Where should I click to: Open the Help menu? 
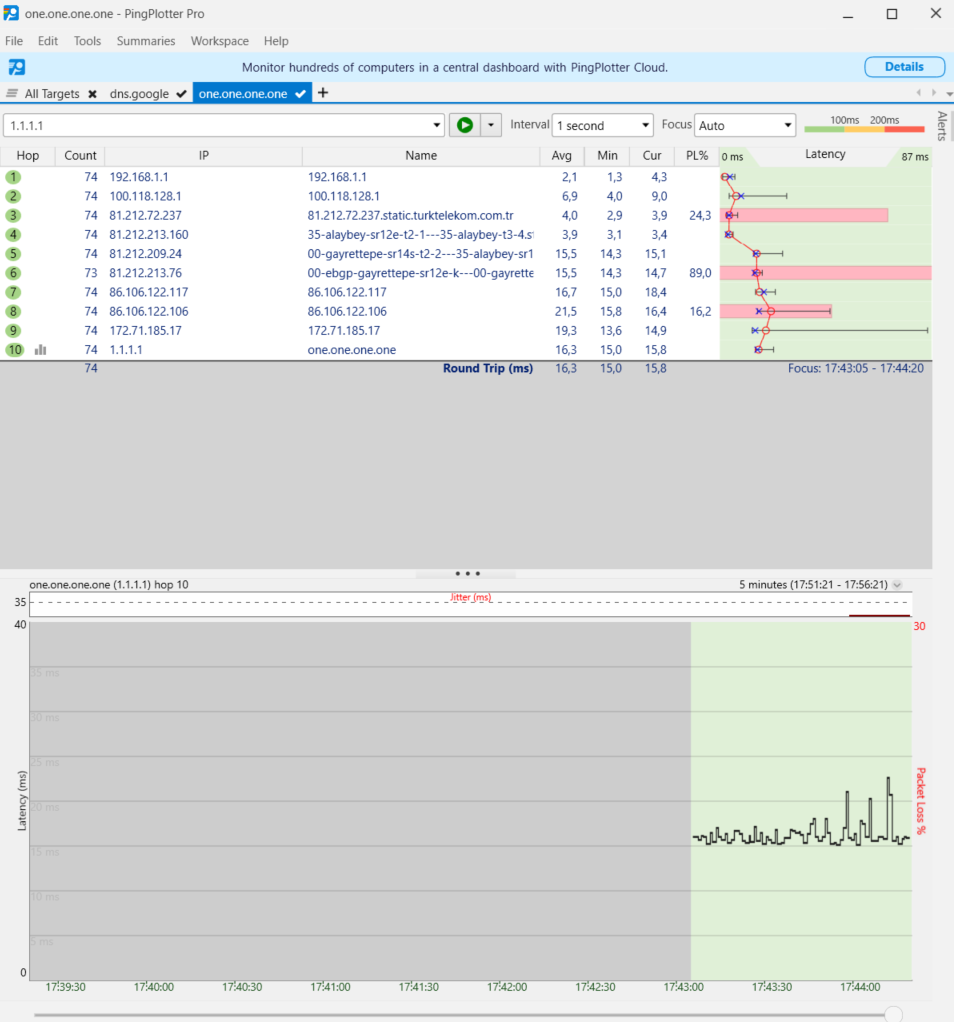click(x=276, y=41)
